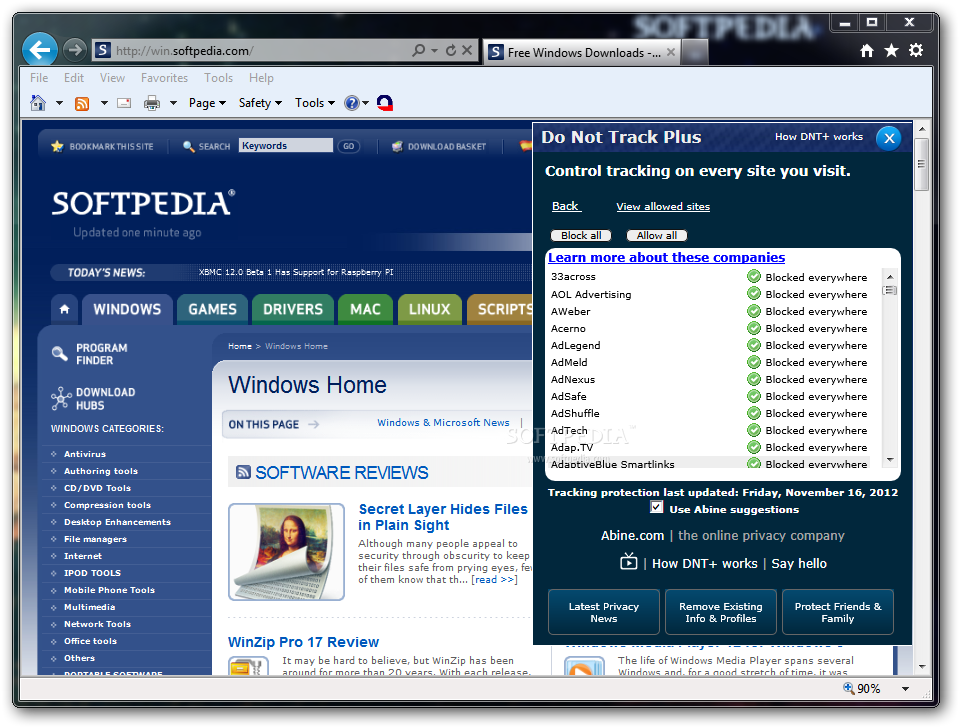
Task: Click the Allow all button
Action: coord(656,235)
